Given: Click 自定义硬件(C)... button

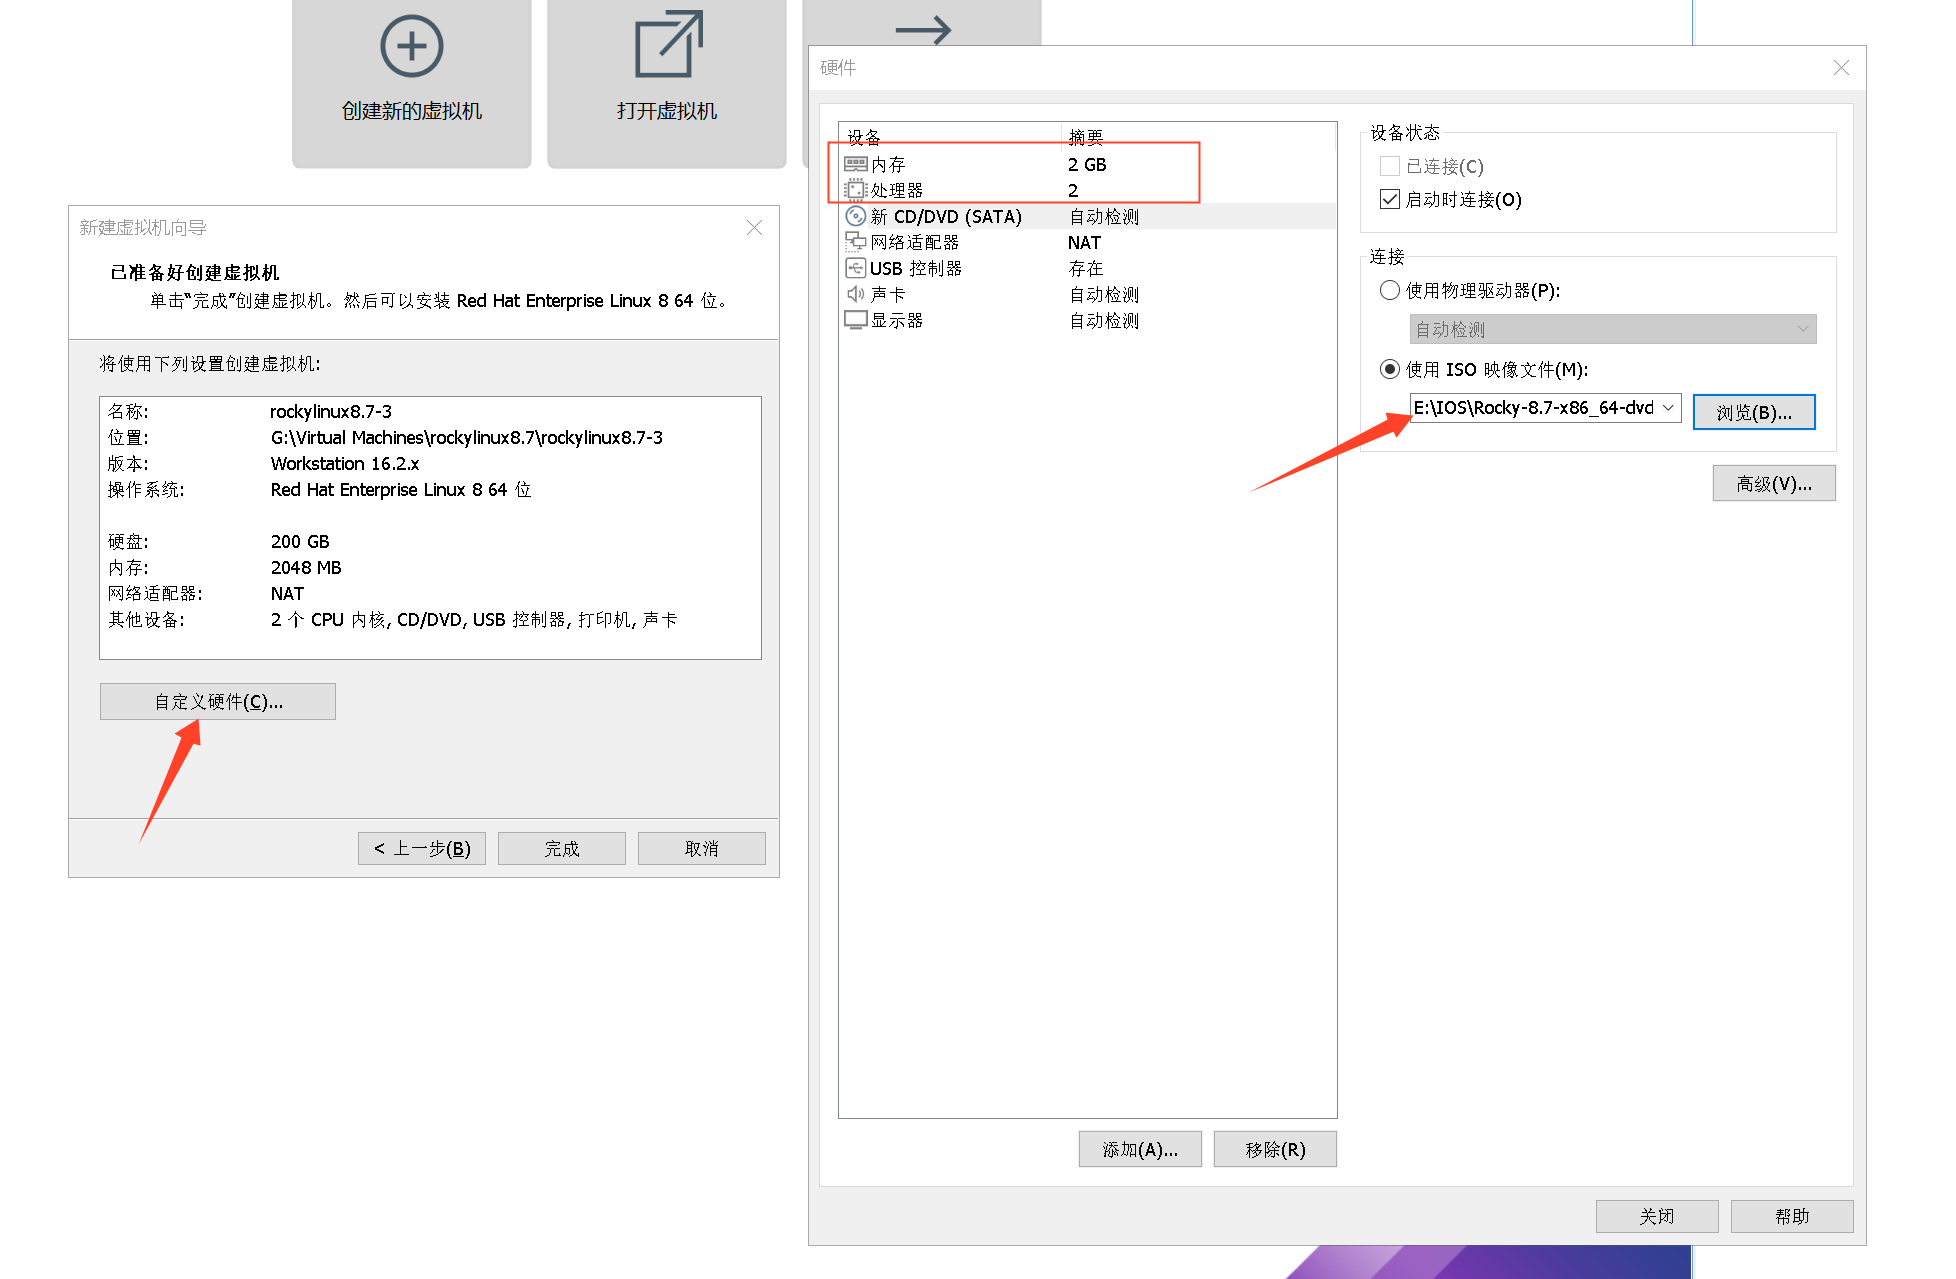Looking at the screenshot, I should pyautogui.click(x=218, y=702).
